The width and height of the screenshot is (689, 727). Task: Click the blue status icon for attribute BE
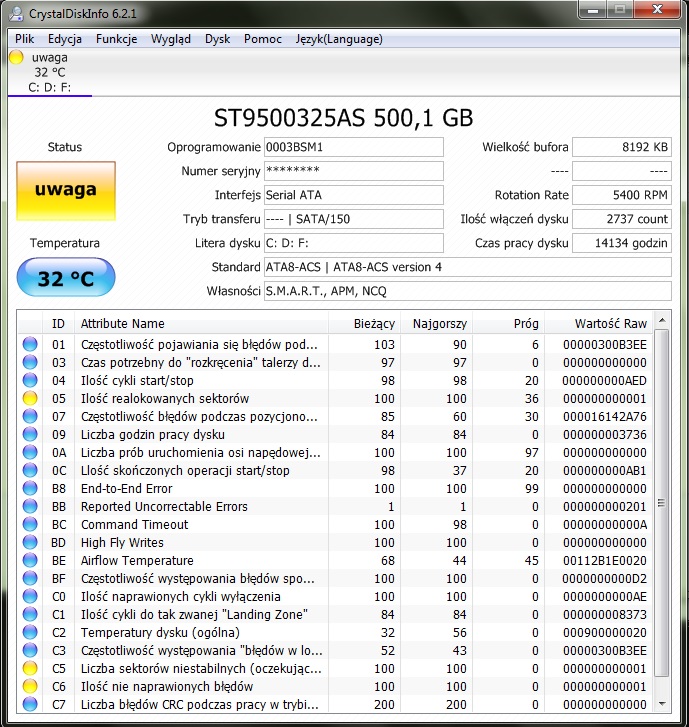30,560
